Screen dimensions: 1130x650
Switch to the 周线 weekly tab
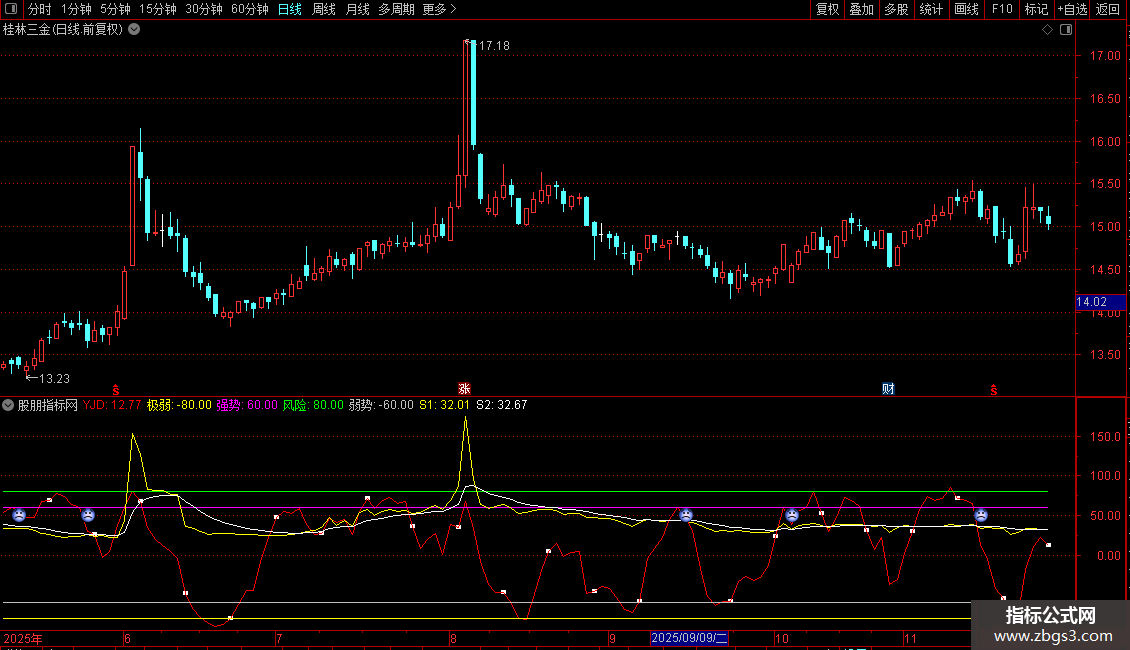tap(324, 10)
